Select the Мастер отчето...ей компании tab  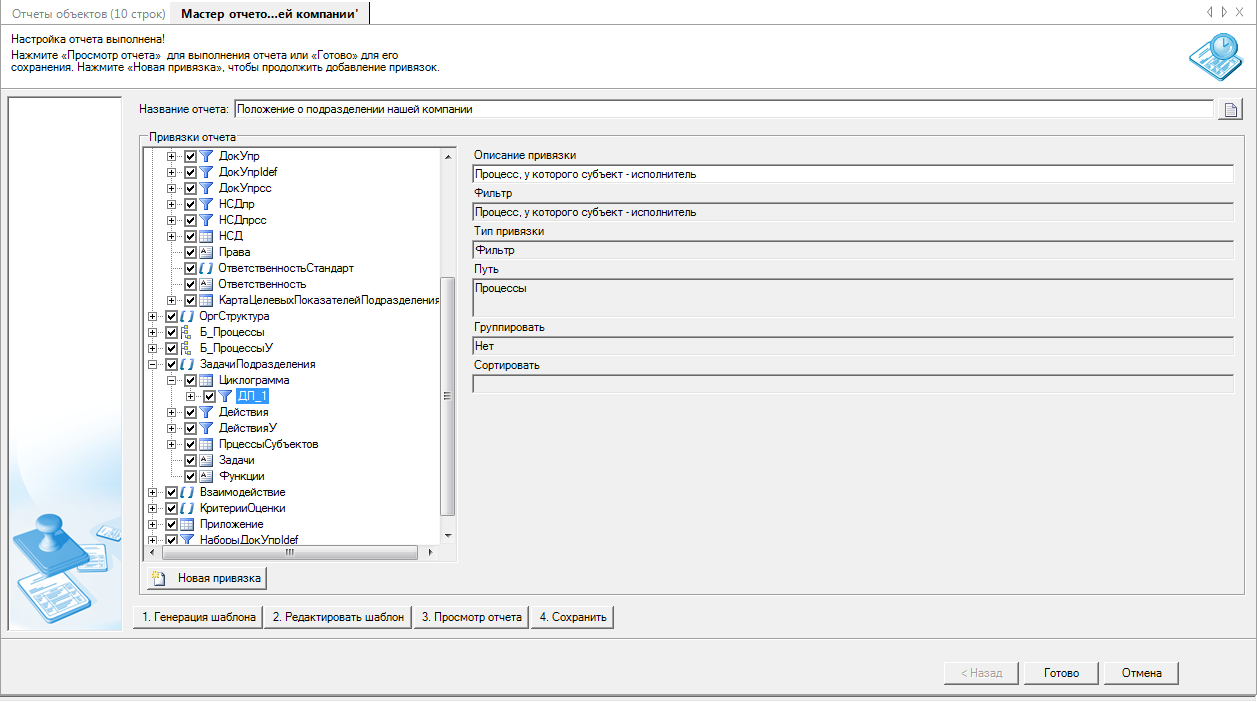(269, 13)
